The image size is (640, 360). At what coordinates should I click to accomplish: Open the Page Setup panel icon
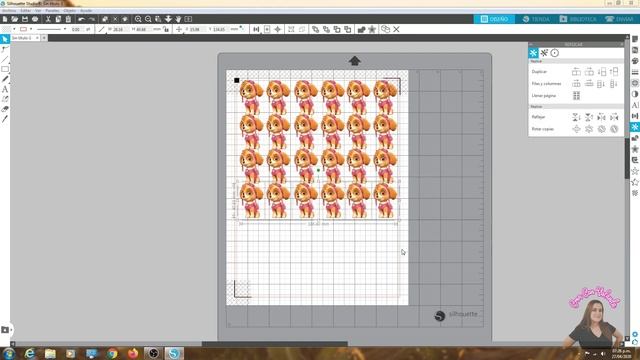click(635, 39)
